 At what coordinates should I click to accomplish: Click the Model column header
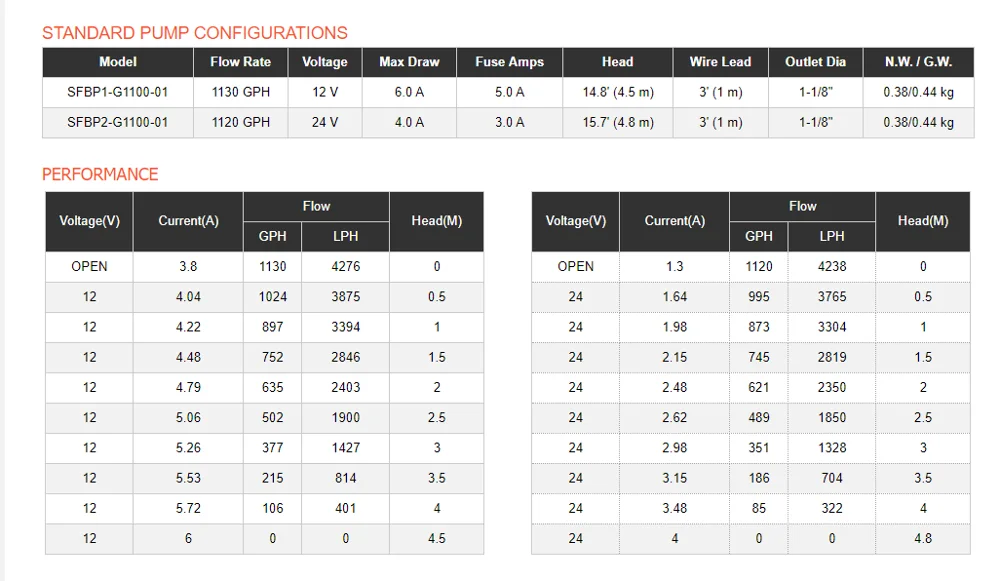[117, 62]
